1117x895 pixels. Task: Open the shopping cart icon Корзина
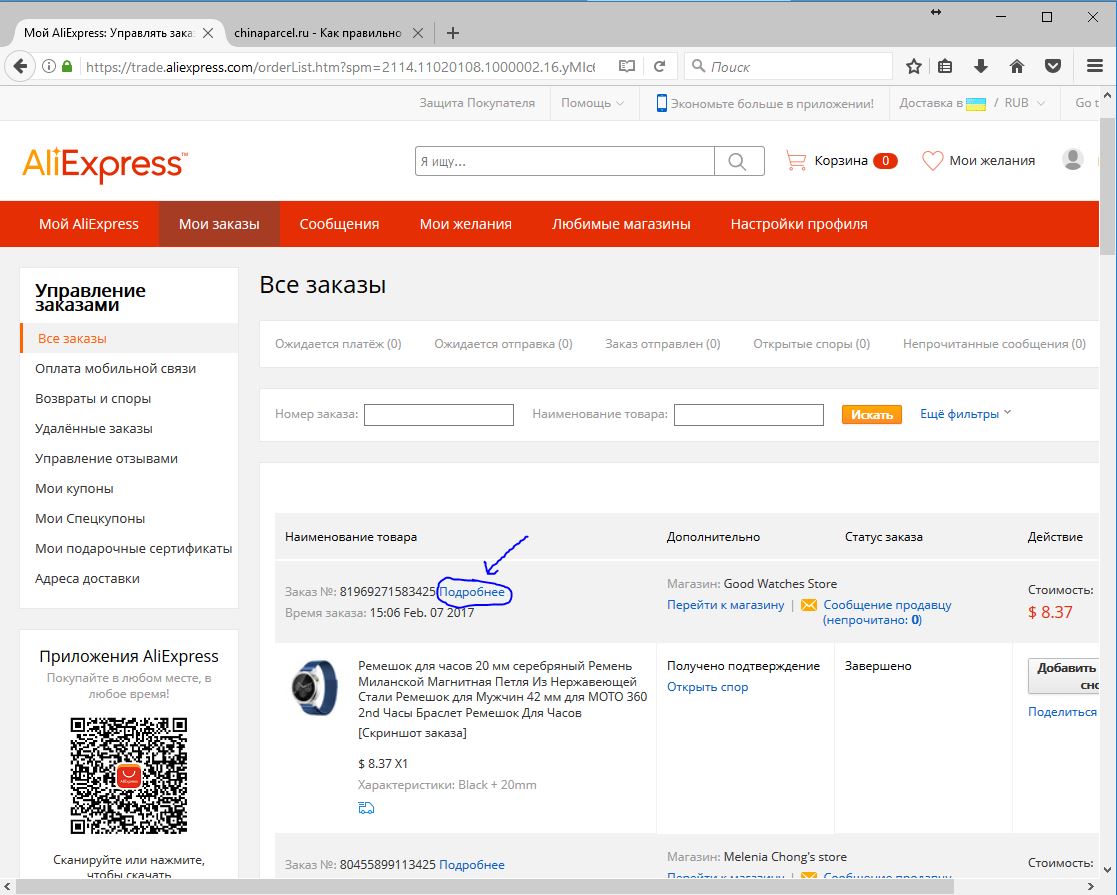pos(795,160)
